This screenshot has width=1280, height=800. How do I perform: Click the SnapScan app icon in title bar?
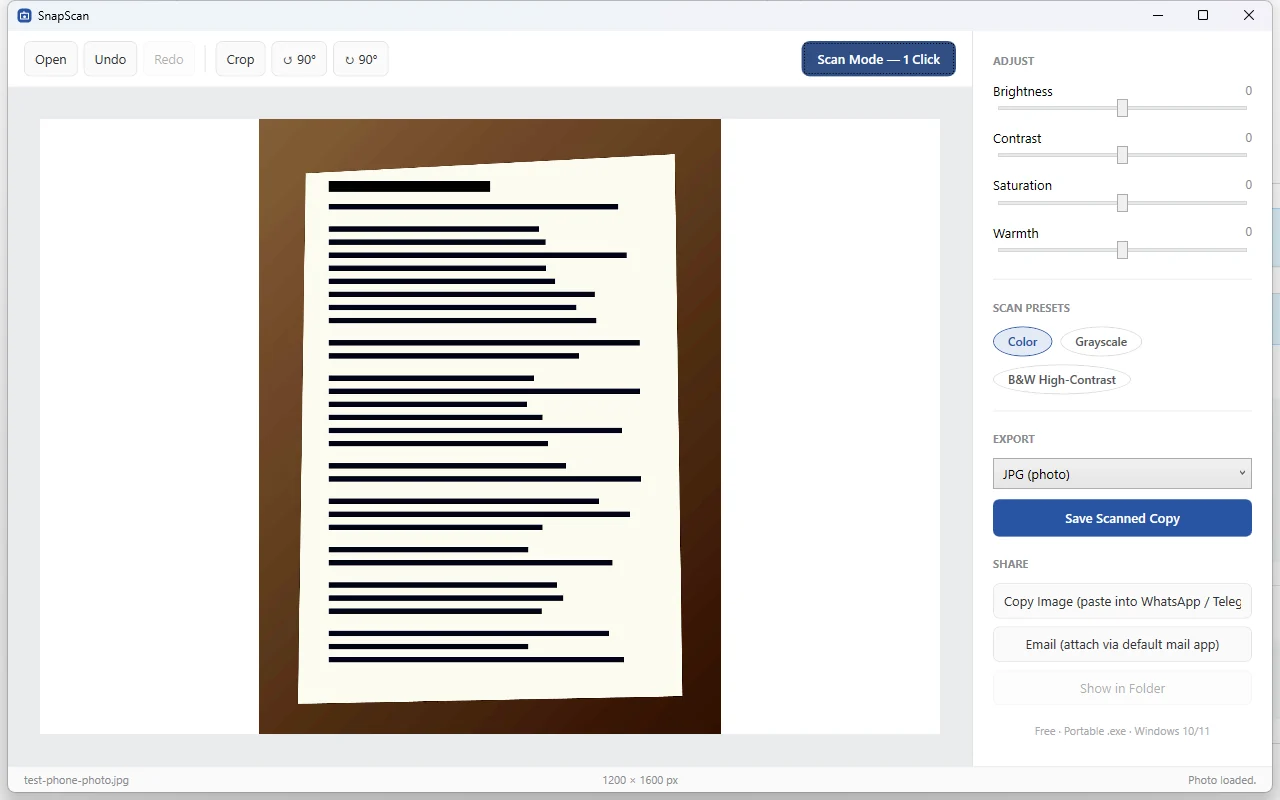click(25, 15)
